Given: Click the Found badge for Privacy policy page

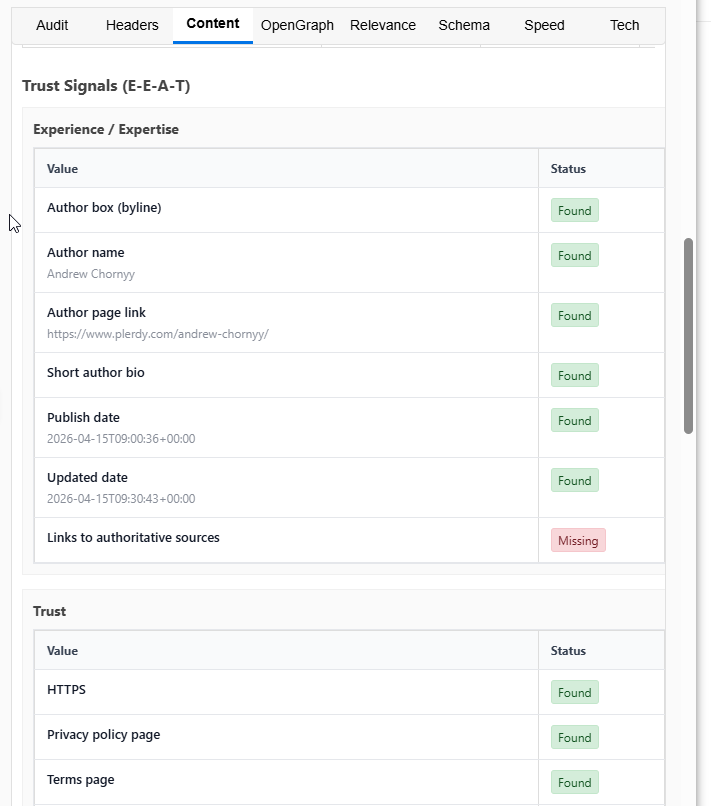Looking at the screenshot, I should click(x=574, y=738).
